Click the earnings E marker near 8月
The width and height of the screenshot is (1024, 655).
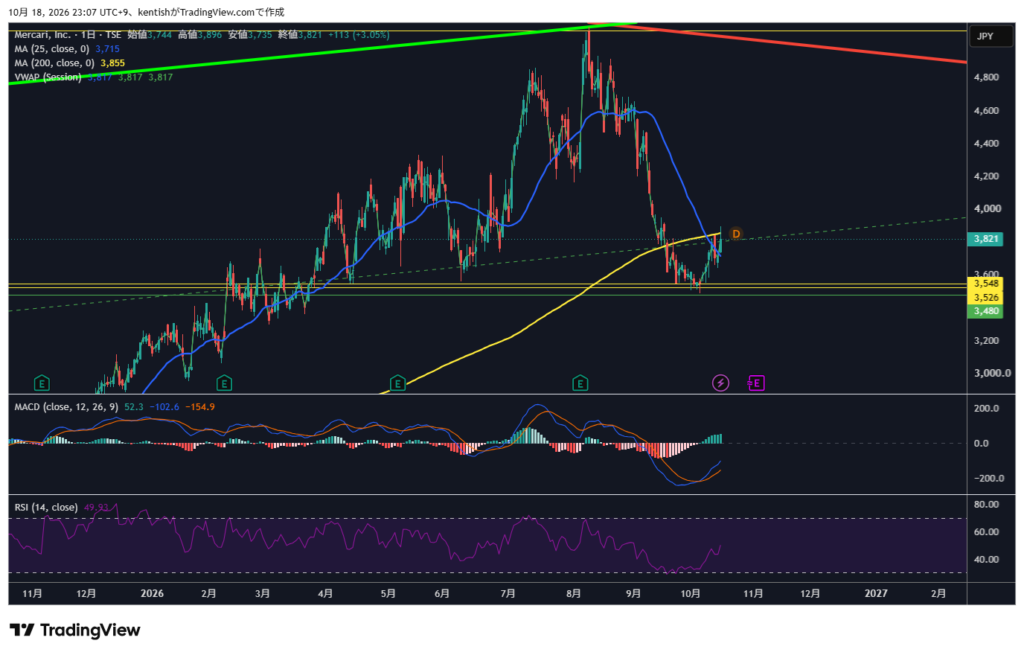click(x=580, y=383)
